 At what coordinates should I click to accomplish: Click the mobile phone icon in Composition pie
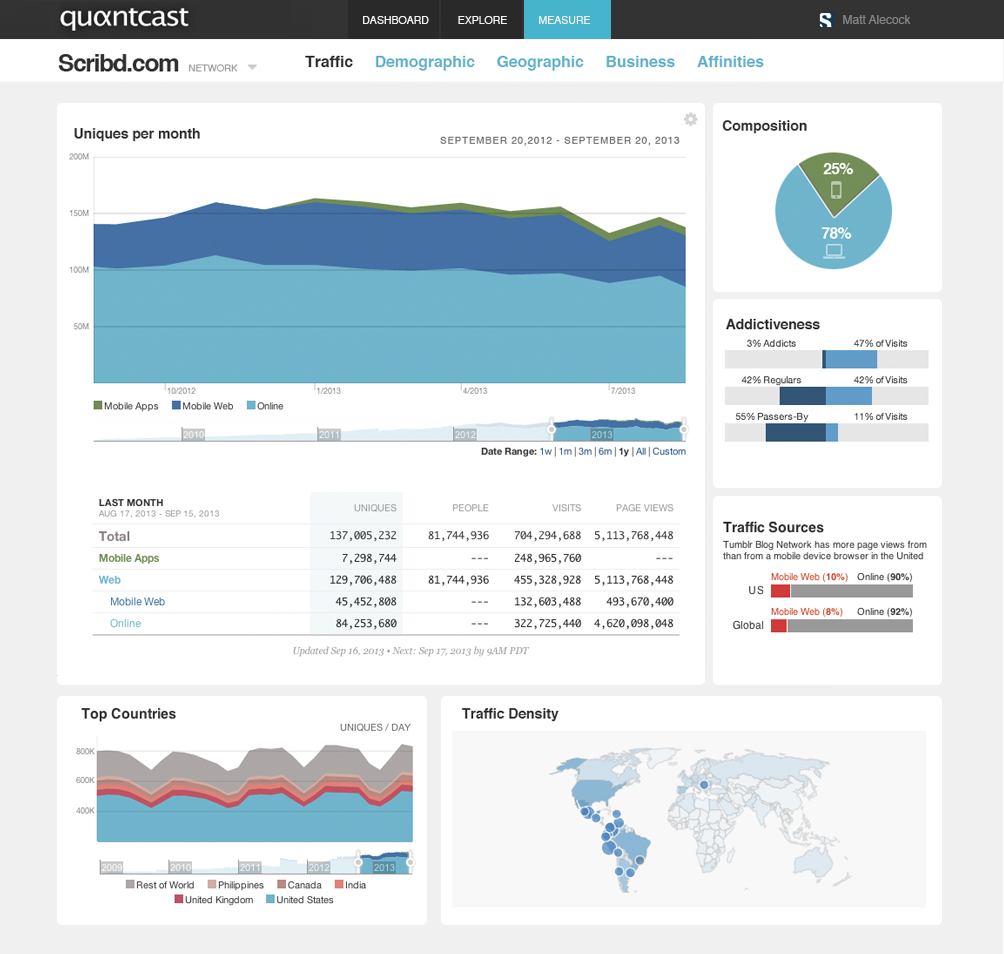pyautogui.click(x=836, y=190)
